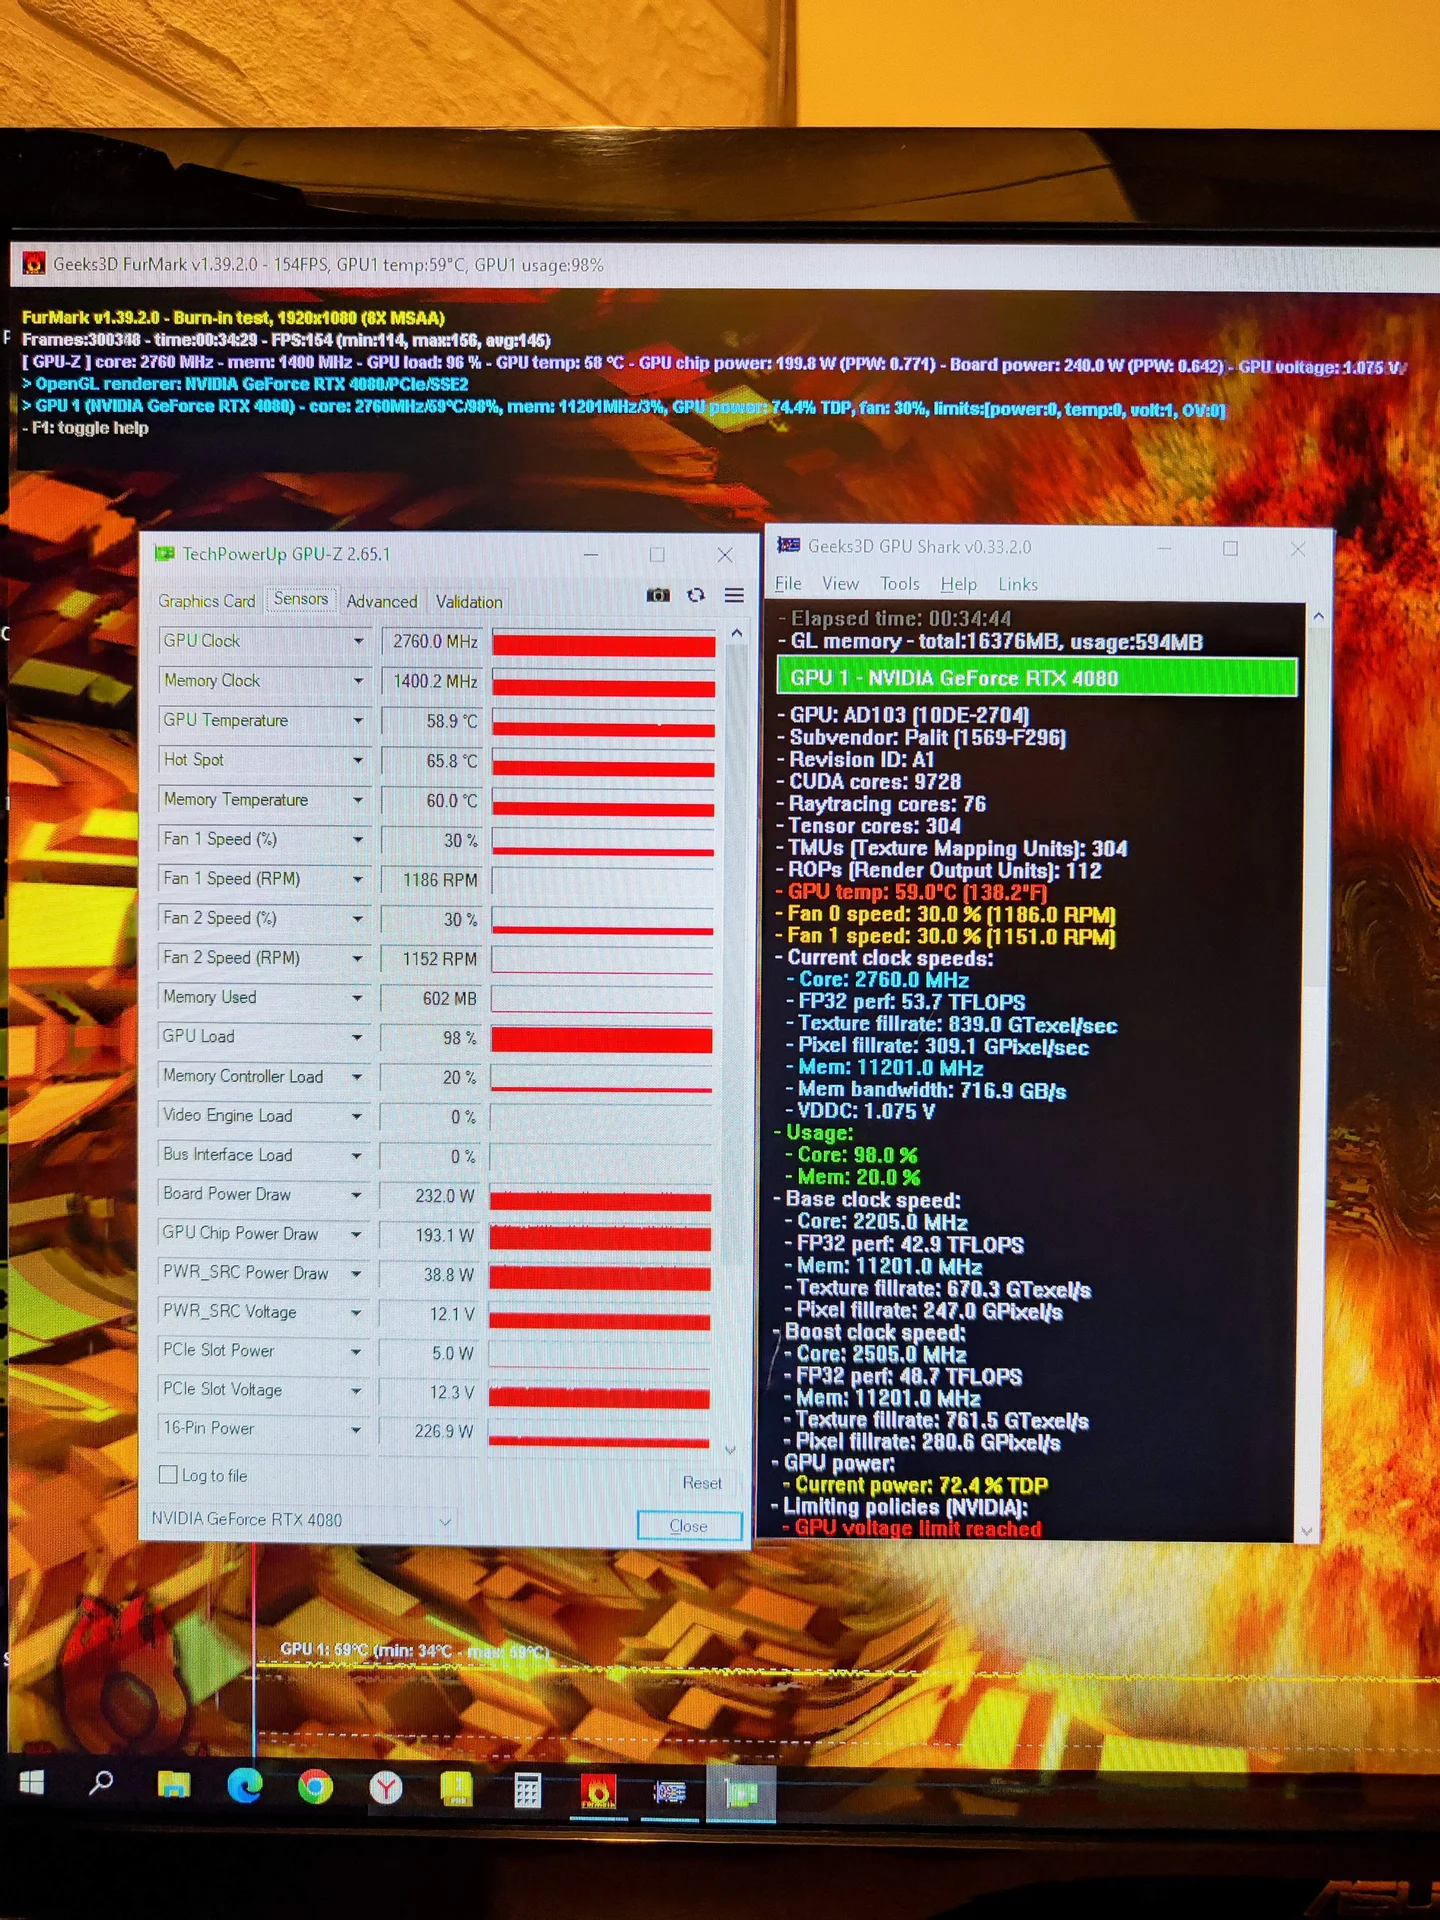This screenshot has width=1440, height=1920.
Task: Open the Fan 1 Speed (%) dropdown
Action: (358, 839)
